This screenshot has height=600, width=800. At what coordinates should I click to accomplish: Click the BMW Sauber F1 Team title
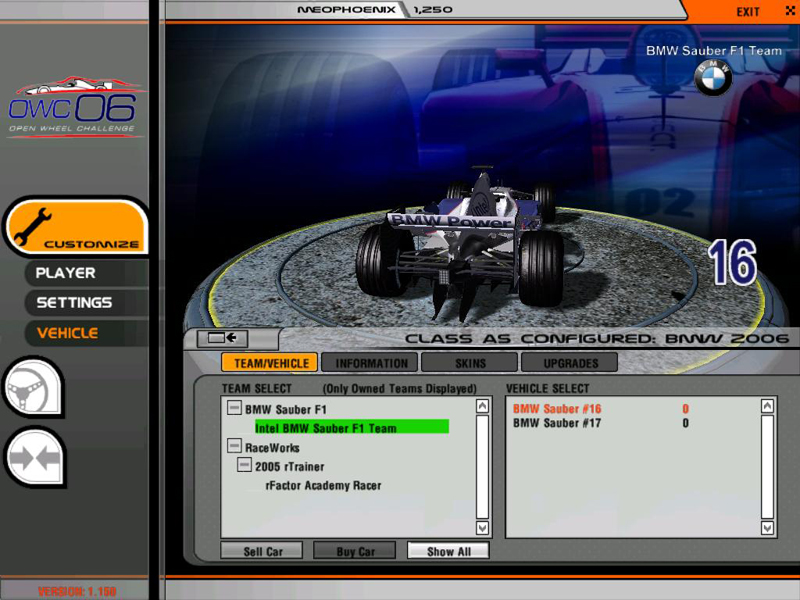click(x=714, y=51)
